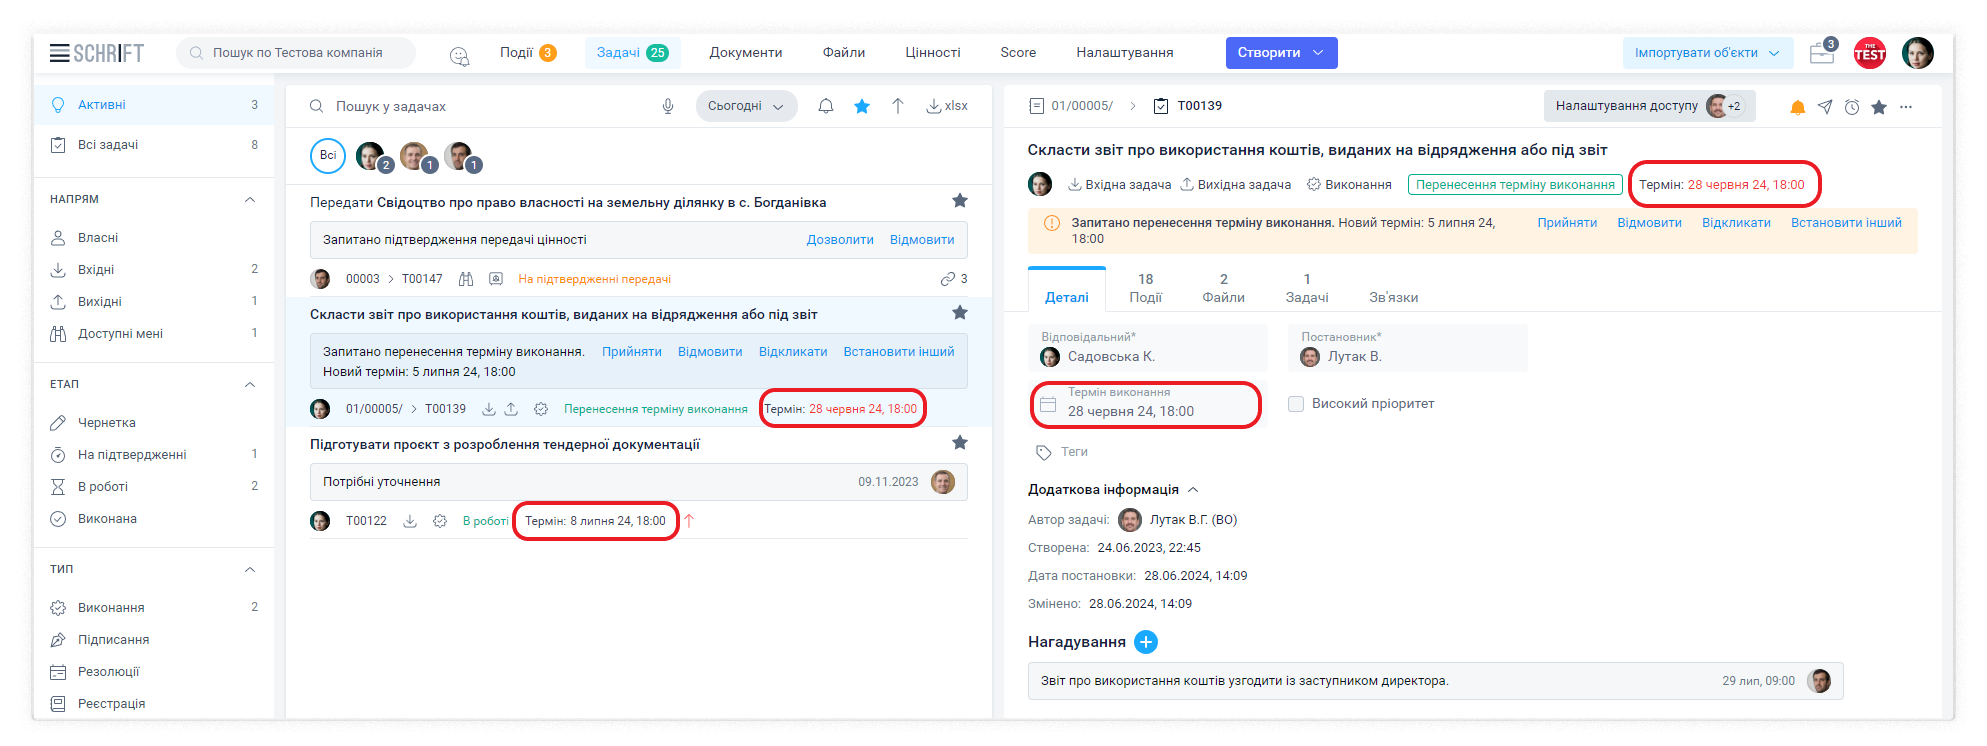Click Дозволити to allow the transfer

tap(840, 240)
